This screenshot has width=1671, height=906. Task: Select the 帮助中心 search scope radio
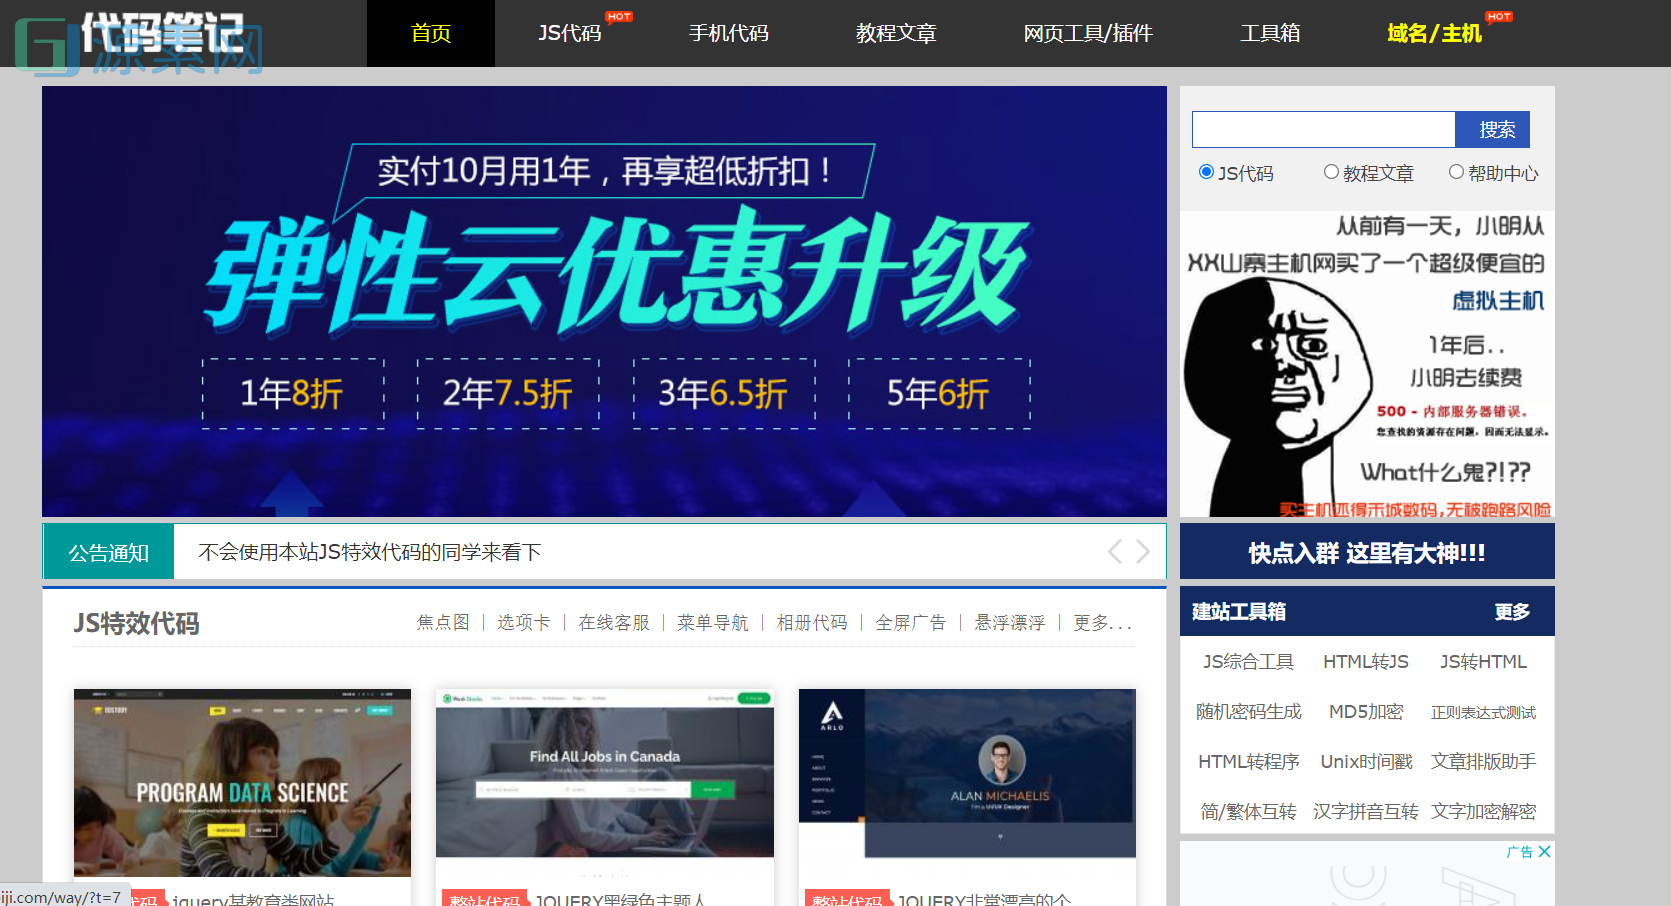1457,171
